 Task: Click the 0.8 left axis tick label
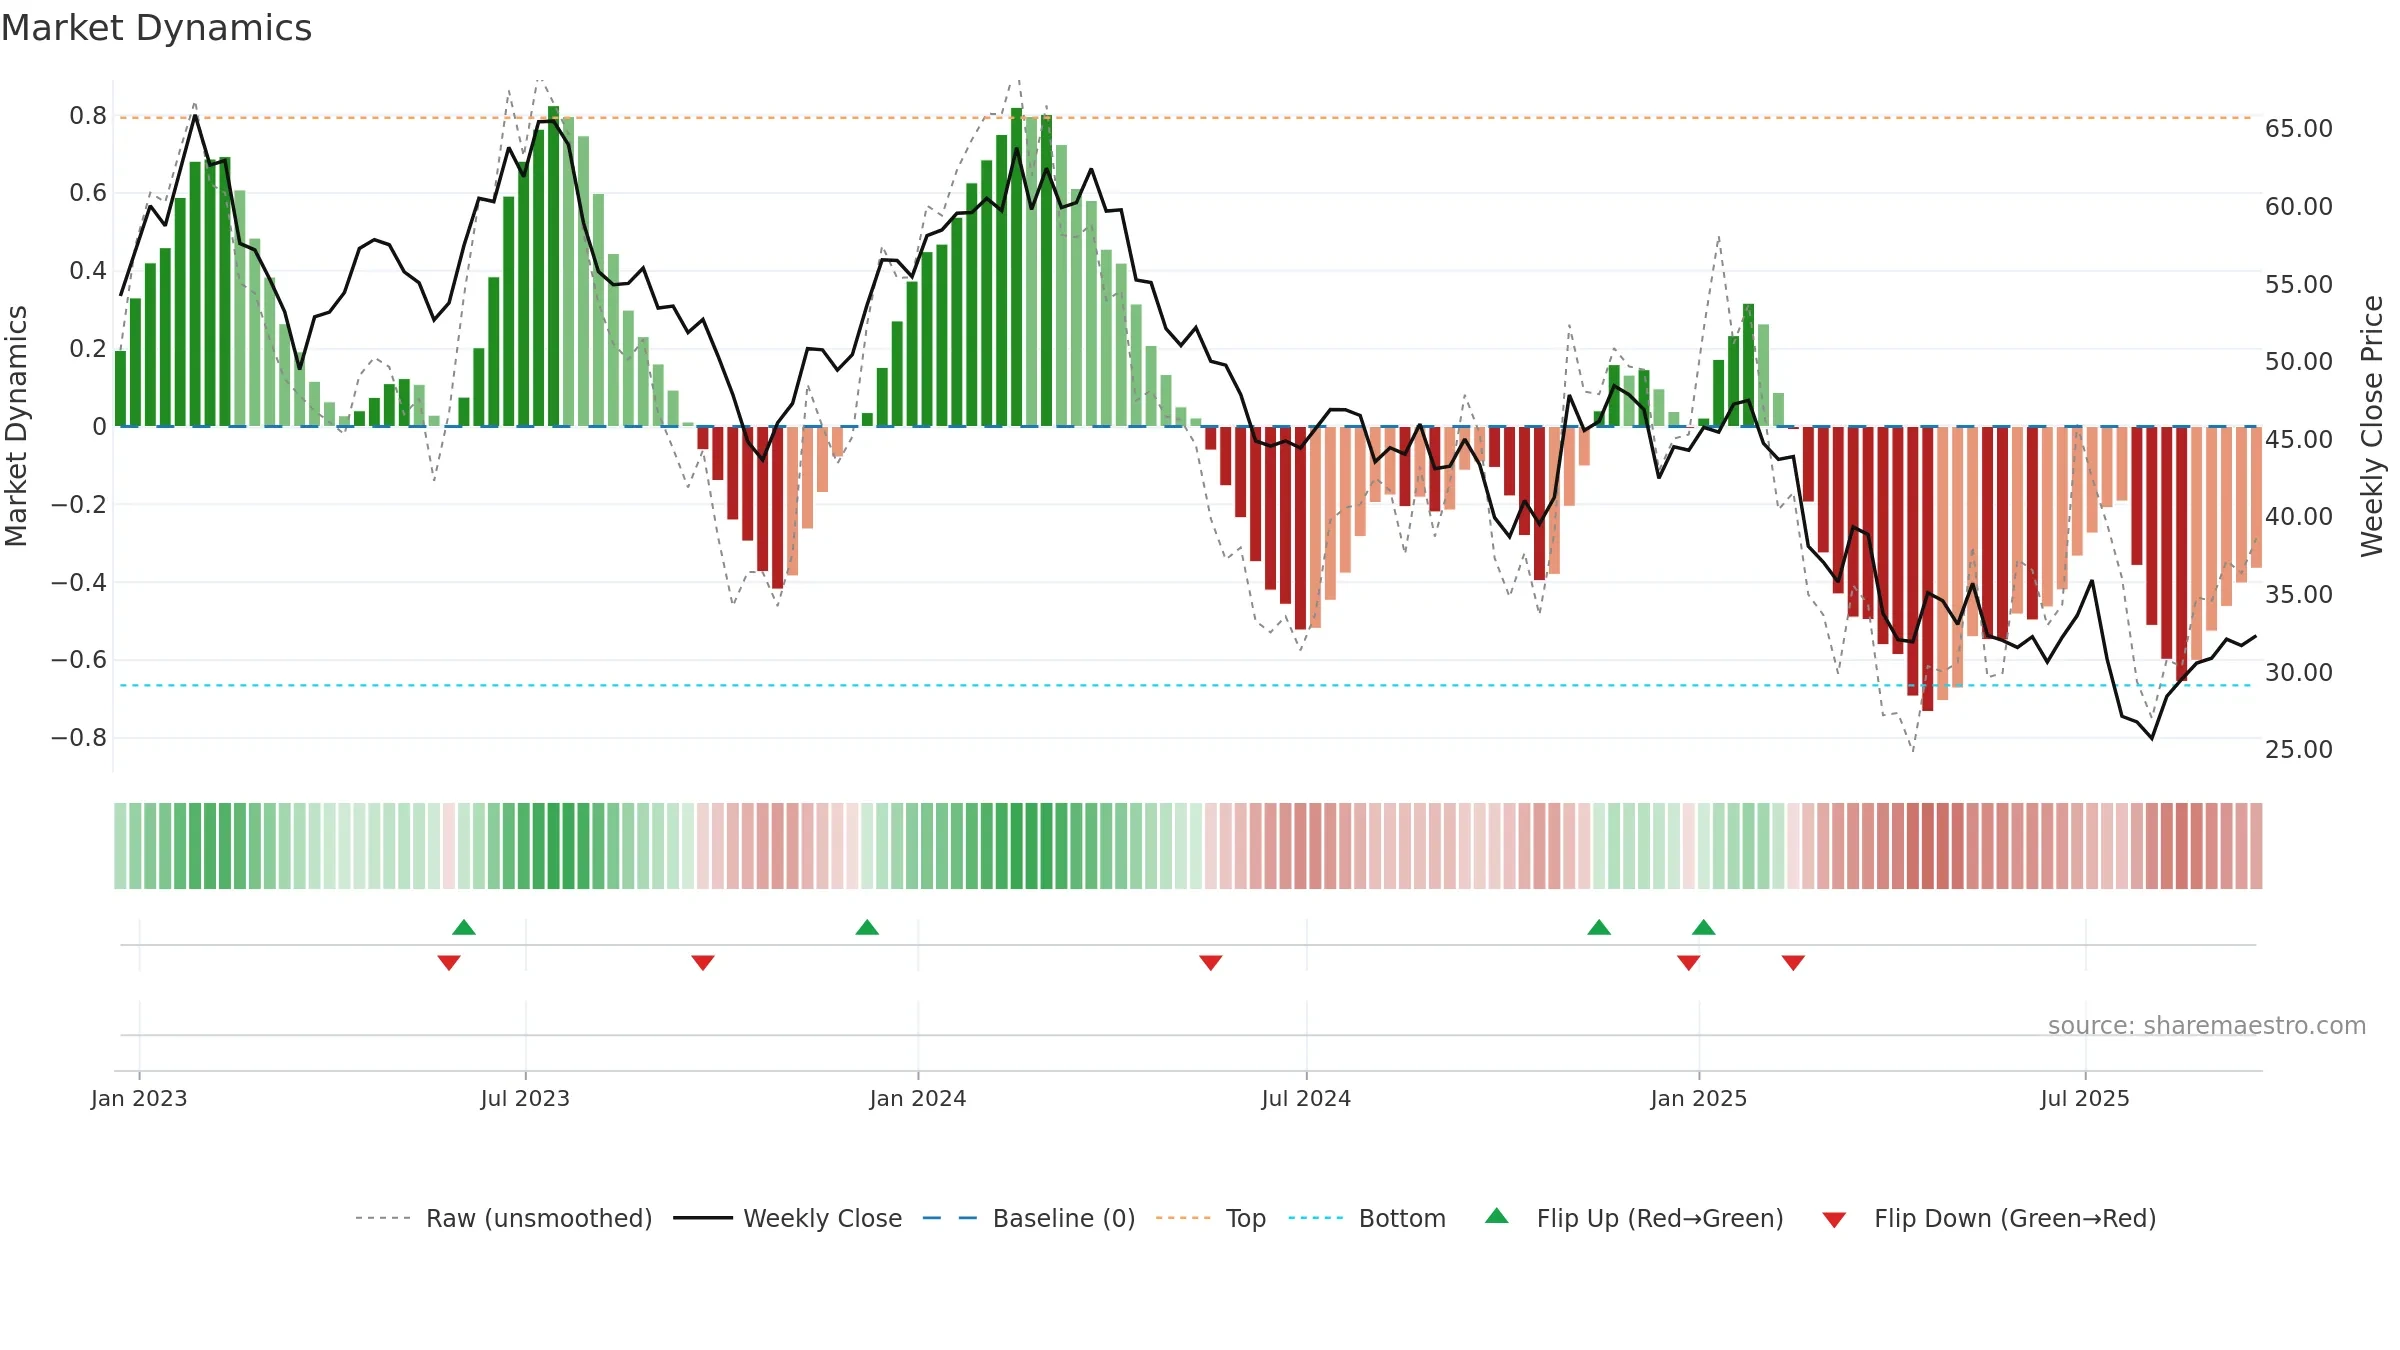pos(88,116)
